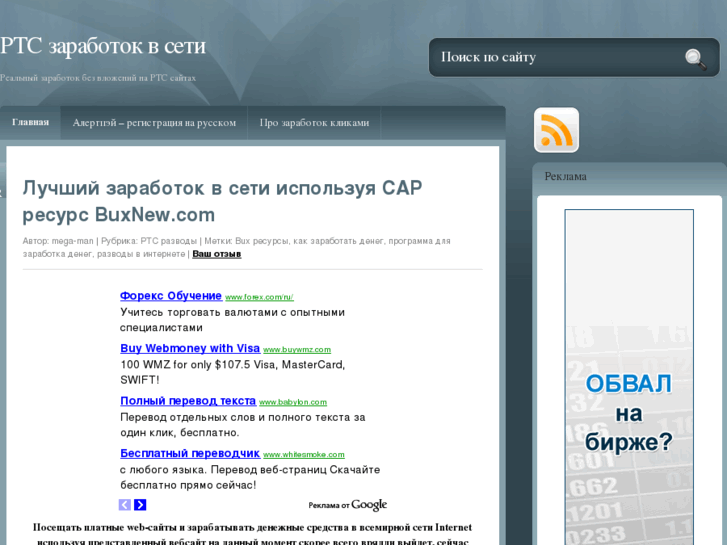Open 'Buy Webmoney with Visa' ad link
The height and width of the screenshot is (545, 727).
190,348
